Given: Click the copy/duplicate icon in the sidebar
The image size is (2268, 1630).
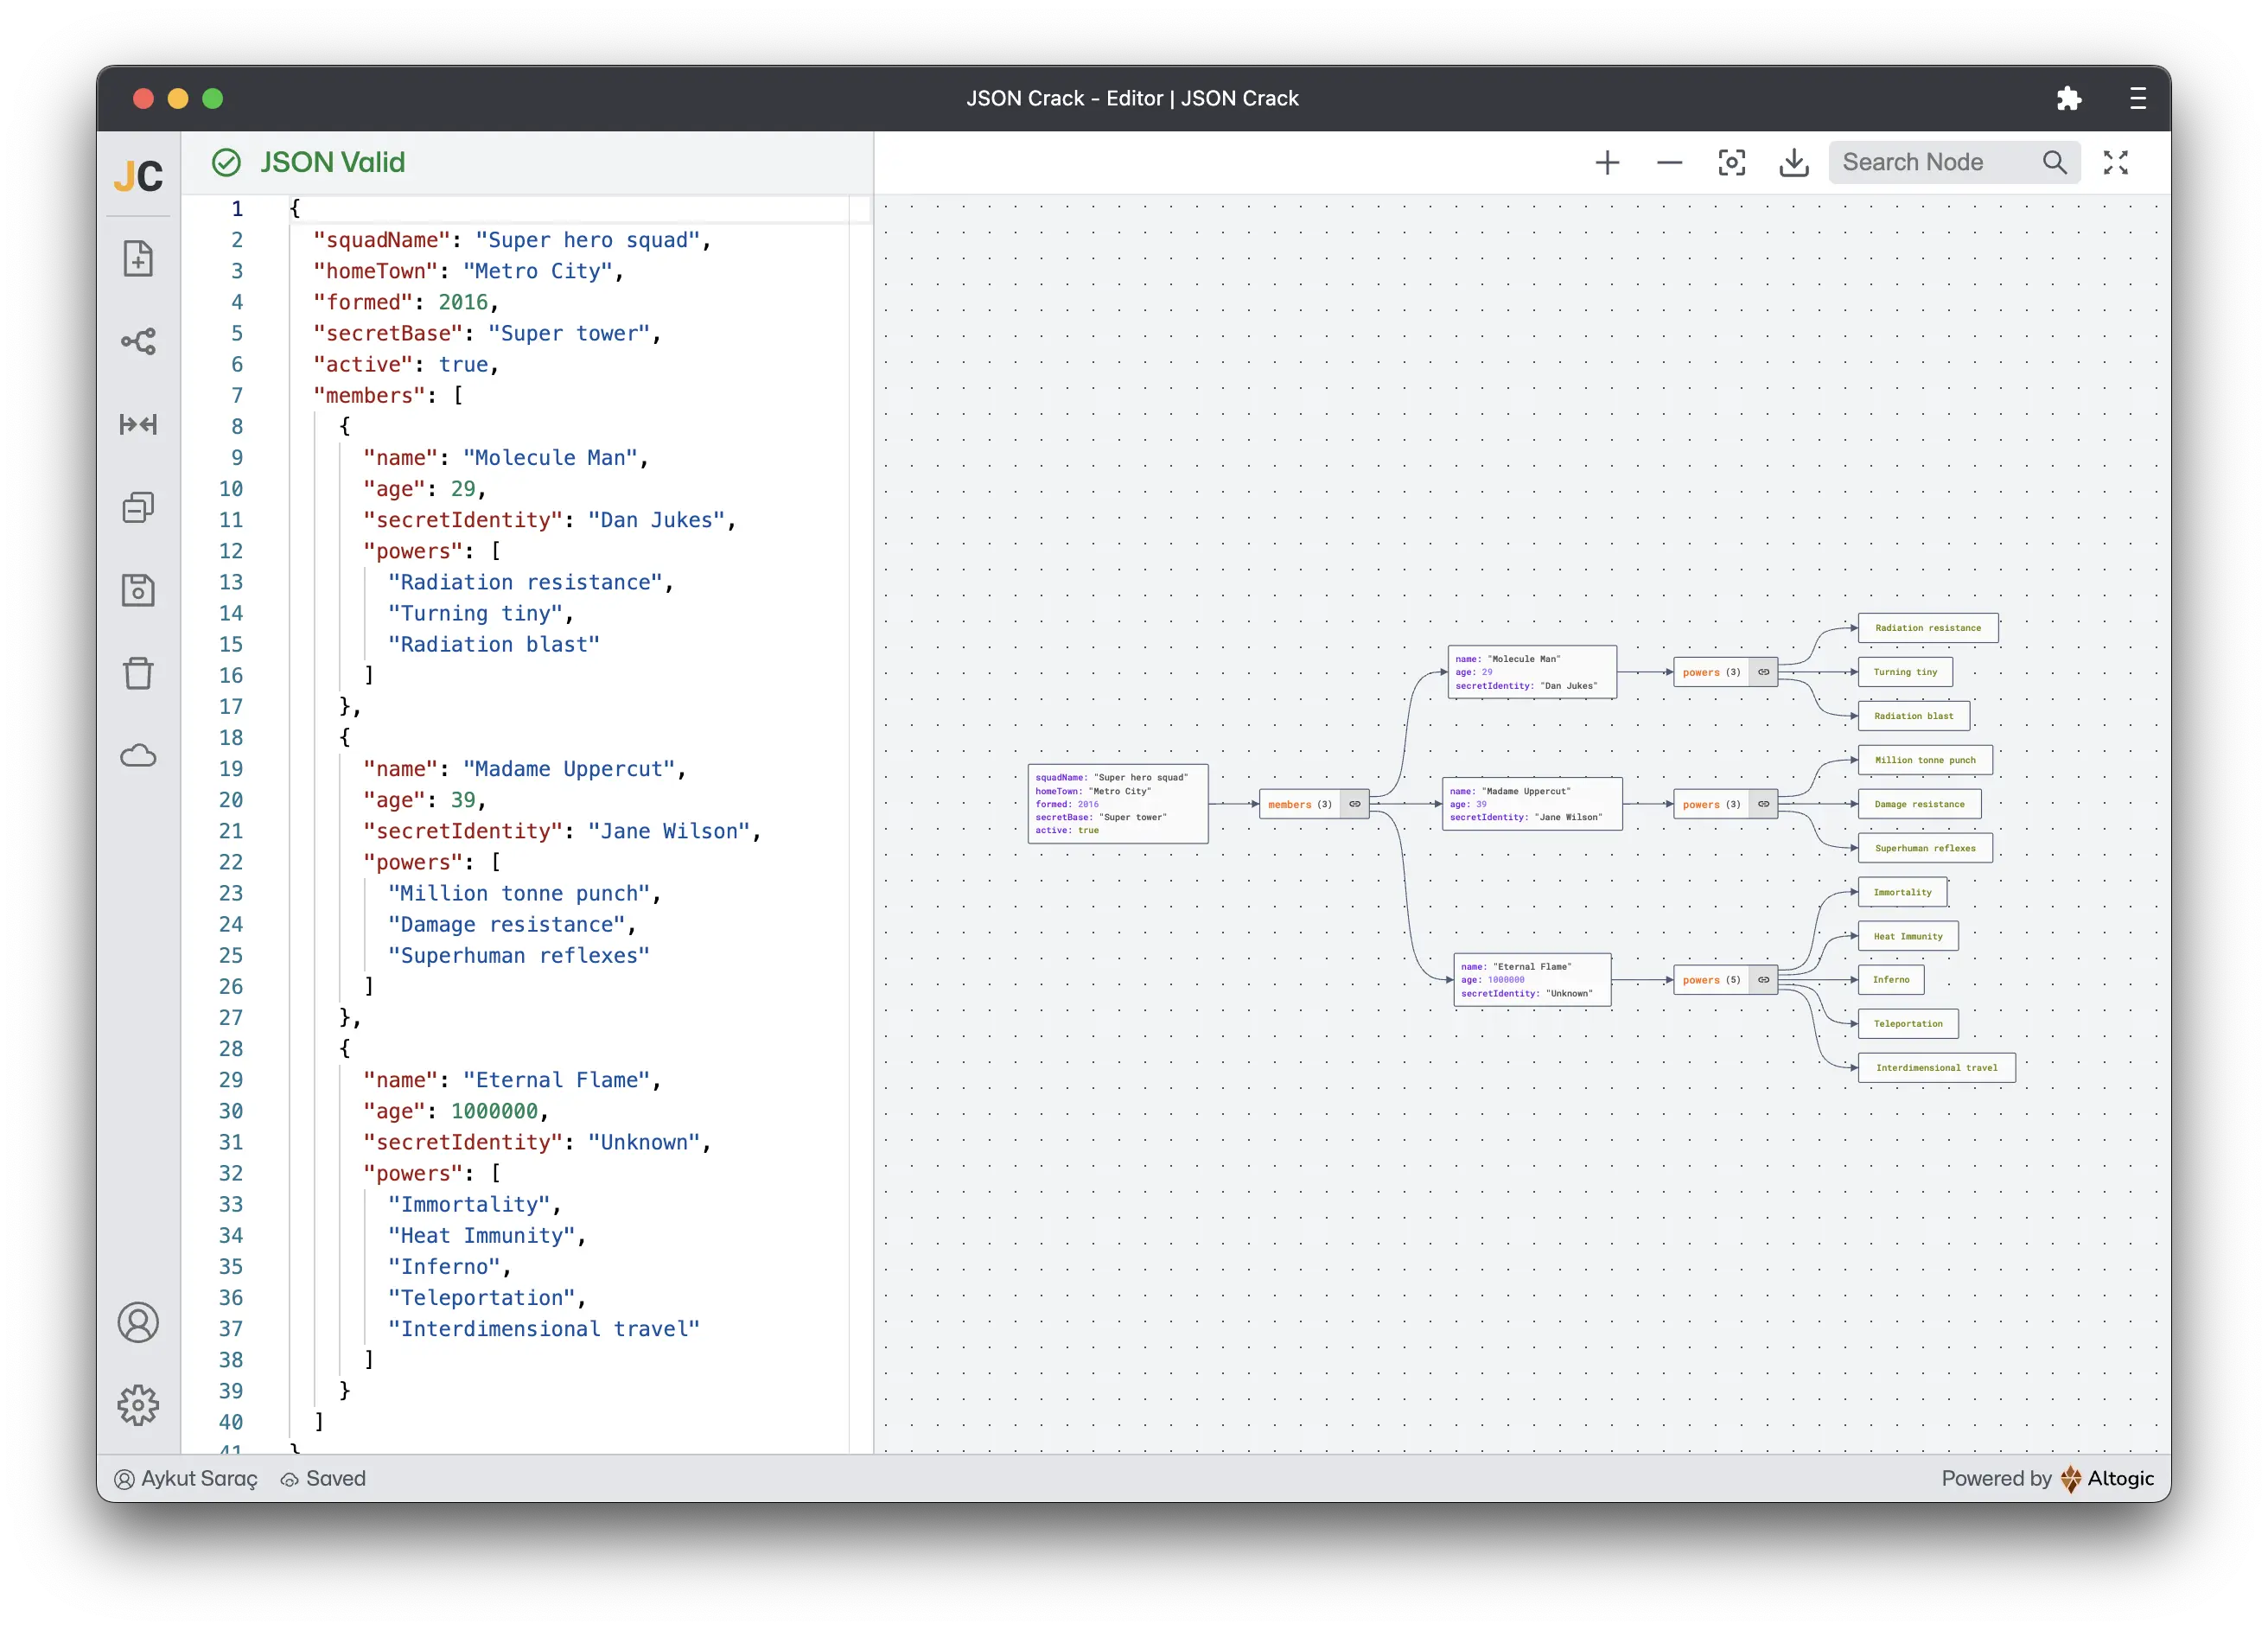Looking at the screenshot, I should coord(138,508).
